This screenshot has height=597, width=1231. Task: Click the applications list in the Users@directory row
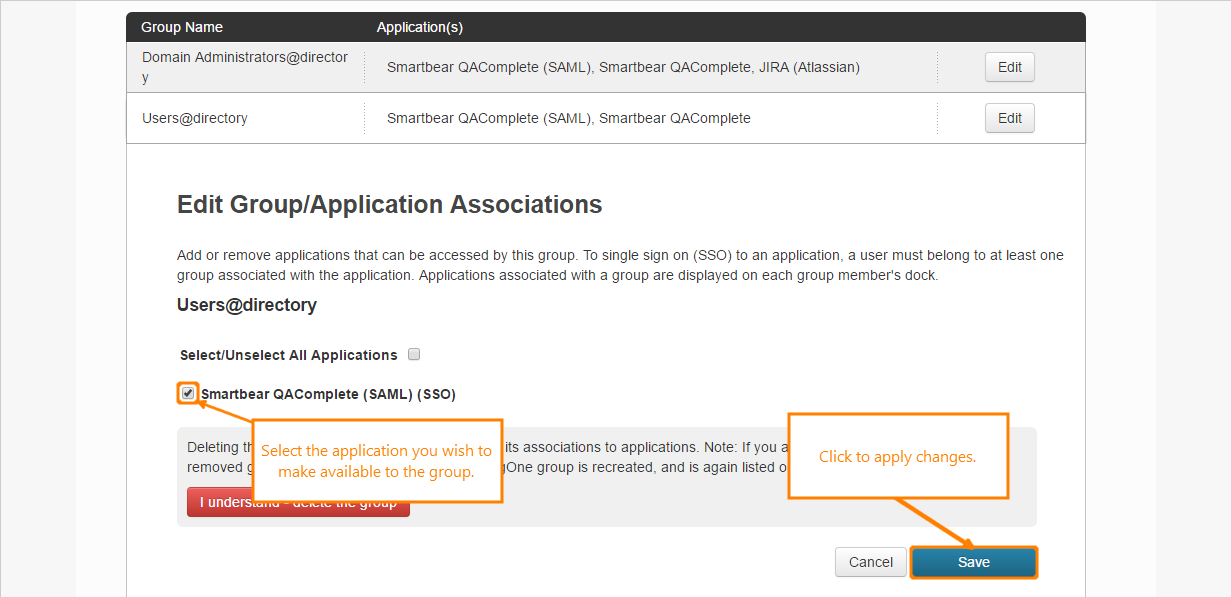pos(568,118)
